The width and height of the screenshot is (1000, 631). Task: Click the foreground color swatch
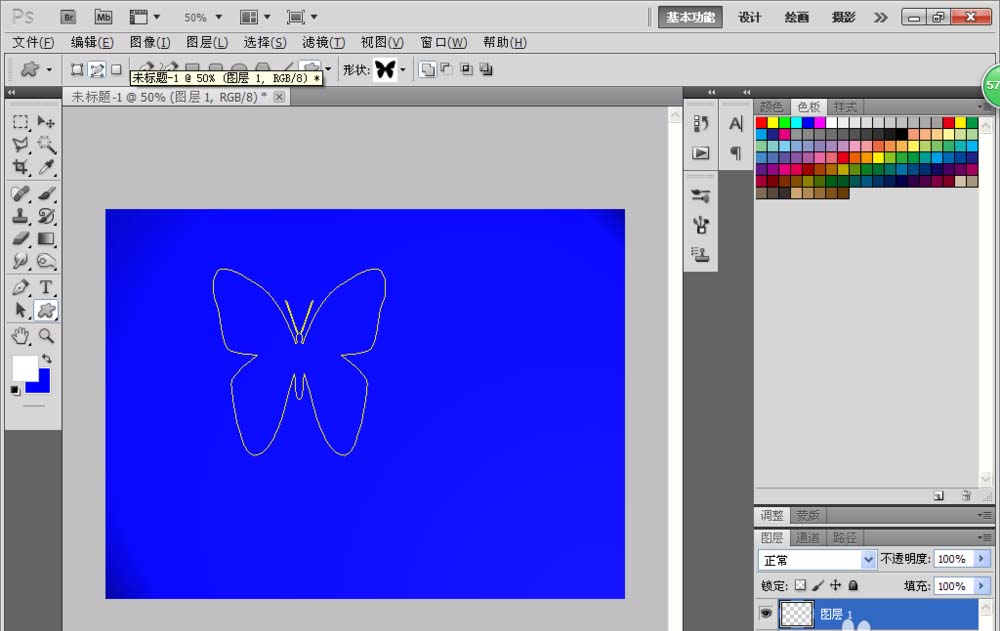point(24,366)
